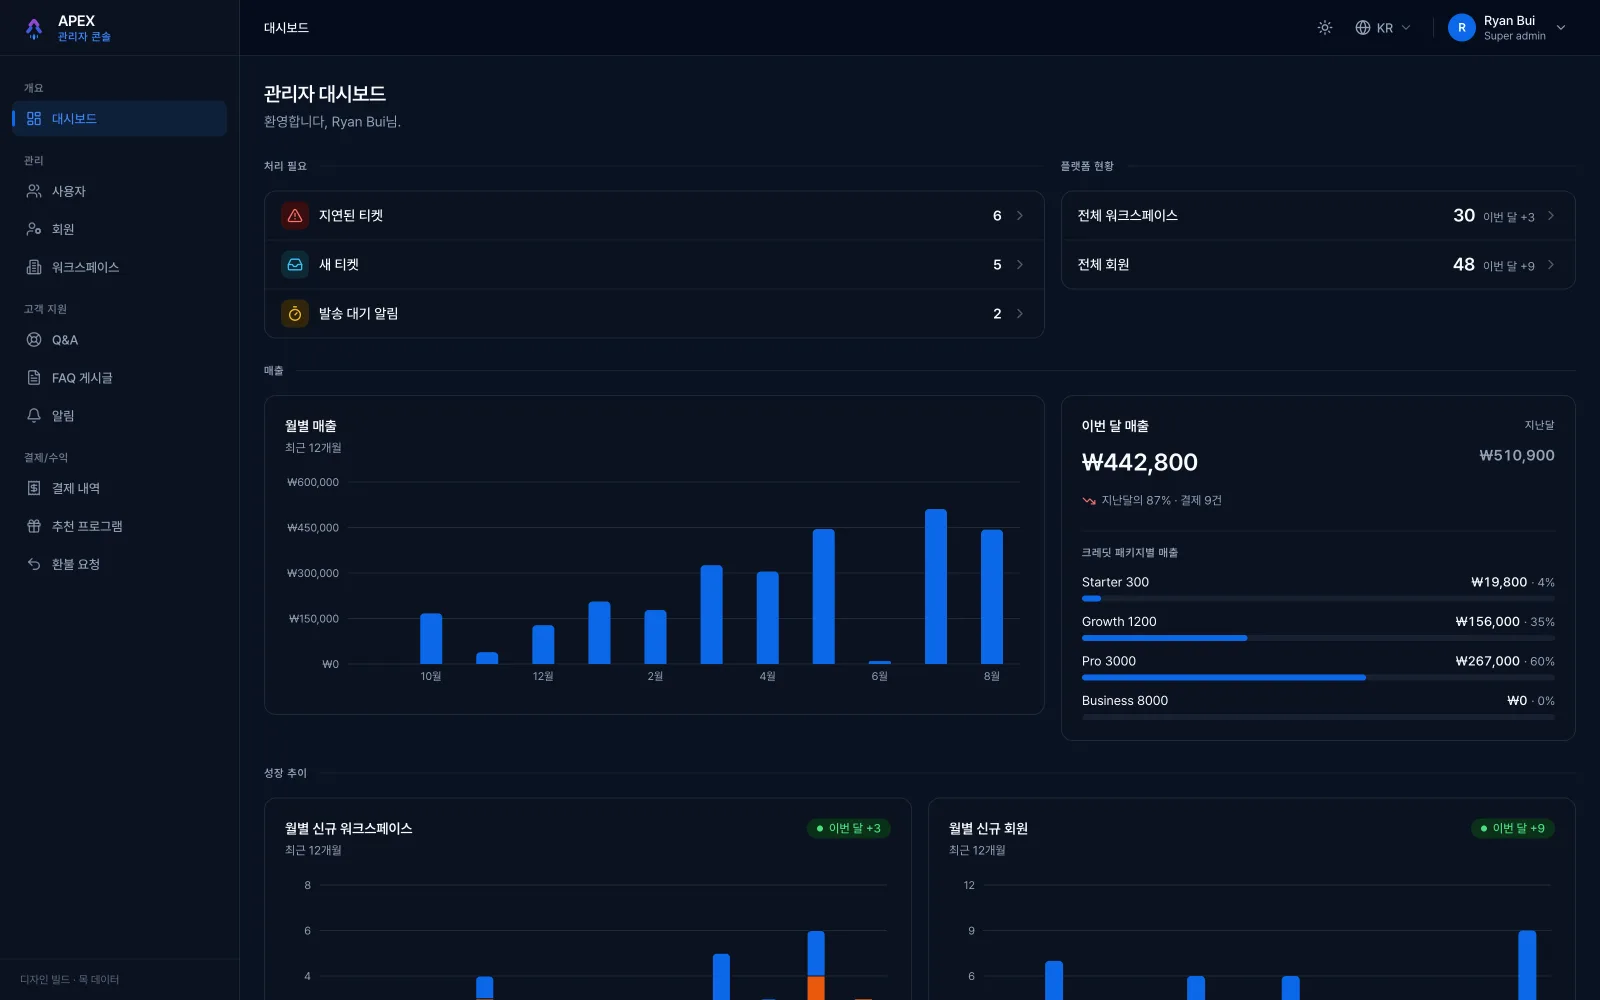Open 전체 워크스페이스 row chevron
Screen dimensions: 1600x1000
click(1551, 216)
